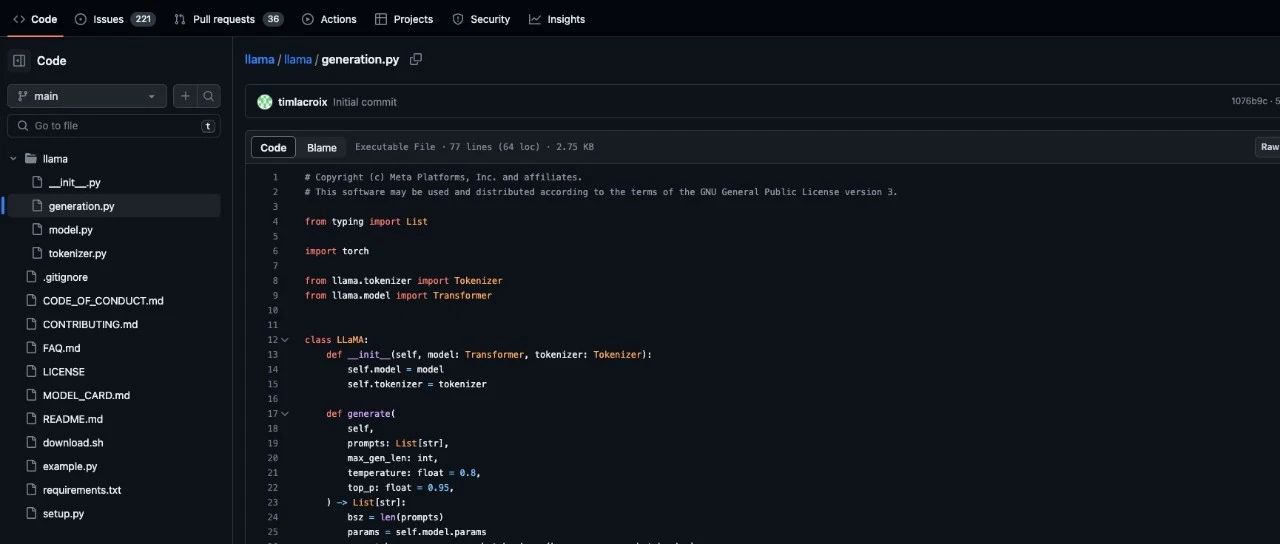The image size is (1280, 544).
Task: Click the folder icon beside llama
Action: click(31, 159)
